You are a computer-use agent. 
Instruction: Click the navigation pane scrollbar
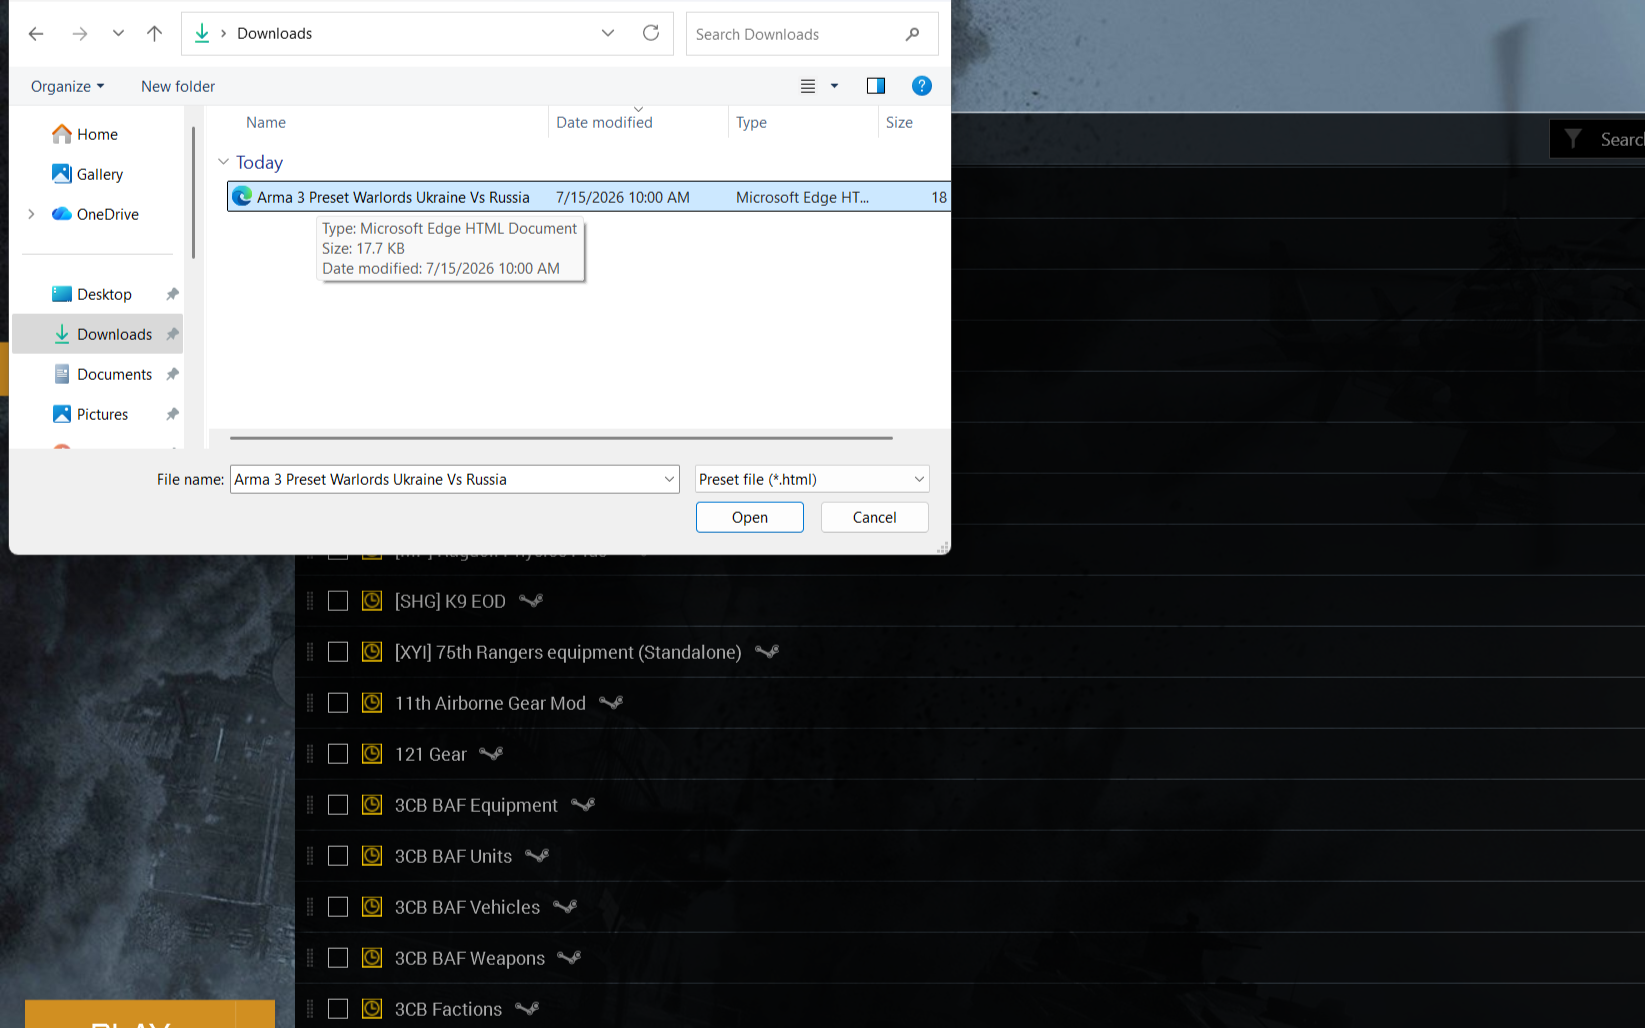point(193,190)
